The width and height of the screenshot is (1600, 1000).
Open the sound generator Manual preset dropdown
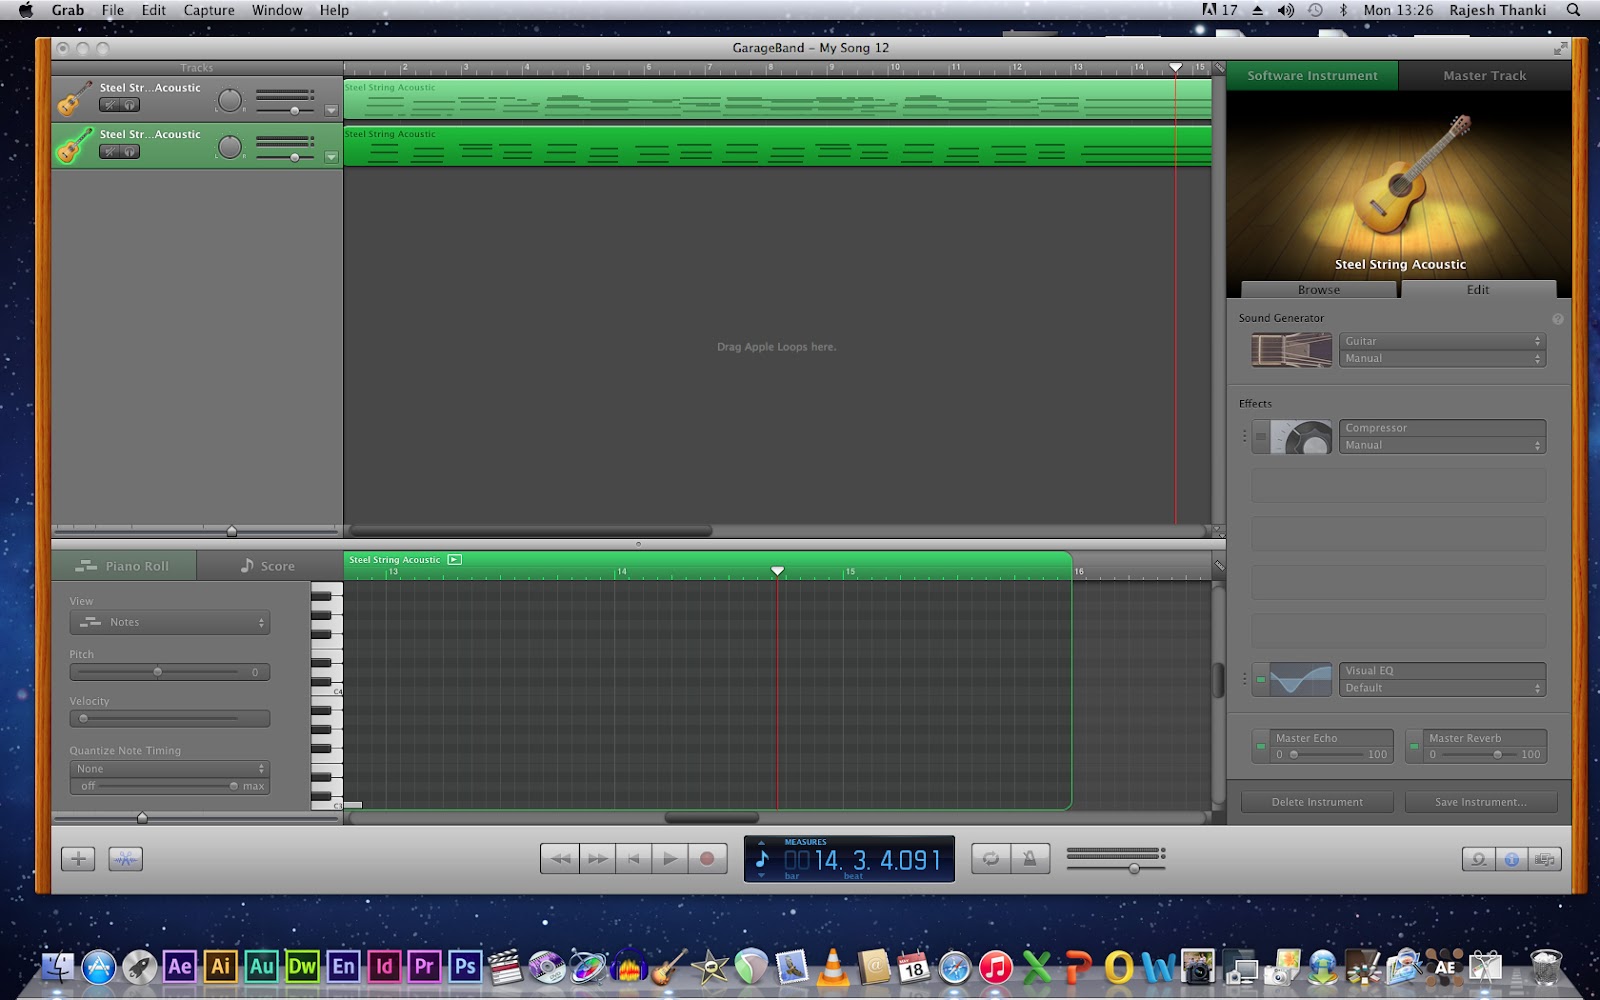(x=1442, y=359)
